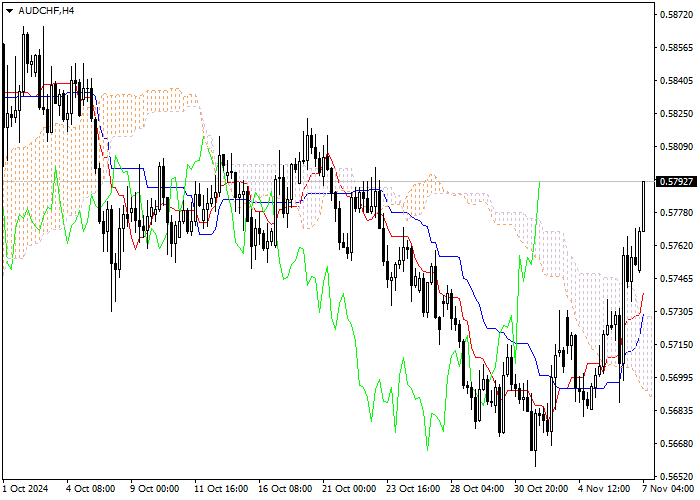Click the 28 Oct 04:00 time label
This screenshot has height=500, width=700.
pos(477,489)
